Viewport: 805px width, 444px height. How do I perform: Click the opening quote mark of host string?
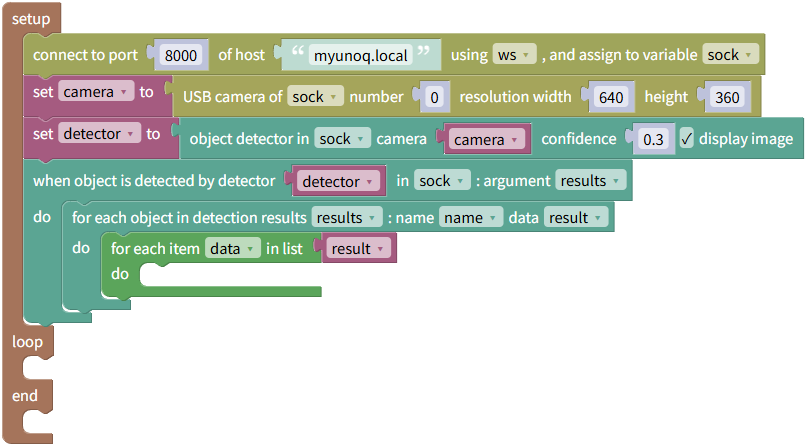tap(298, 51)
